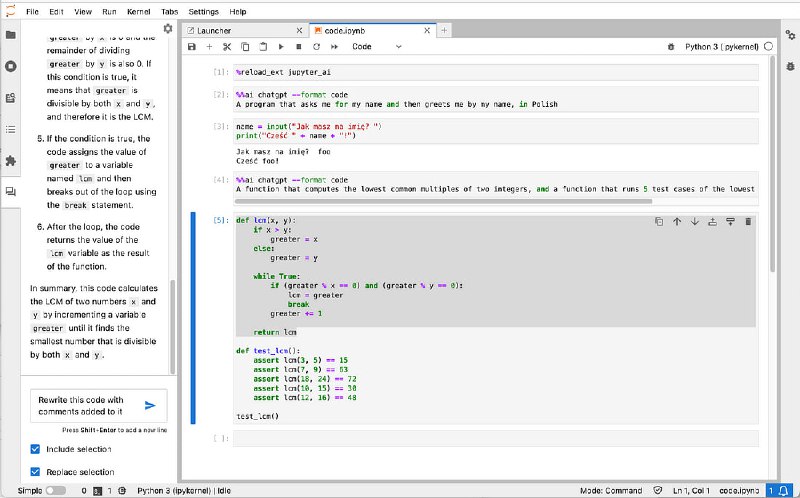This screenshot has height=498, width=800.
Task: Cut the selected cell with scissors
Action: 227,46
